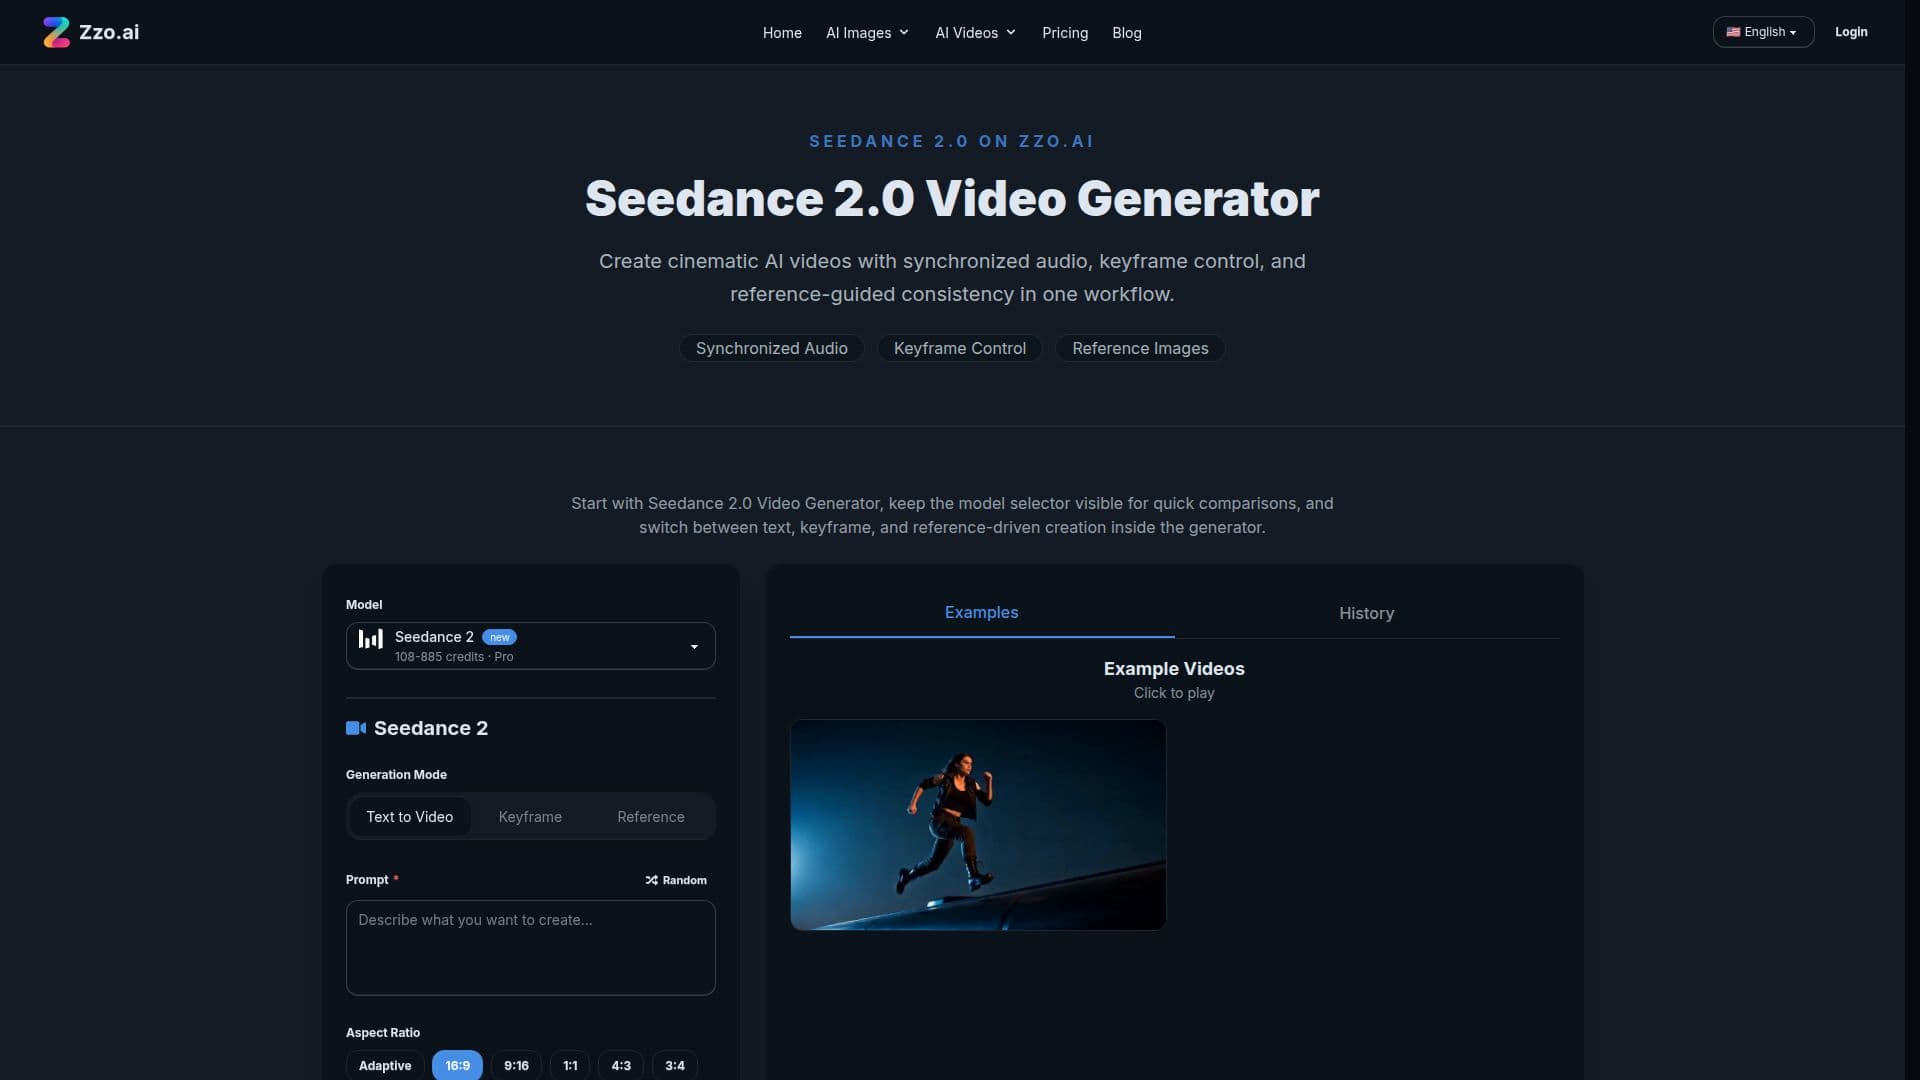Click the 'Seedance 2.0 Video Generator' heading
Image resolution: width=1920 pixels, height=1080 pixels.
pyautogui.click(x=952, y=198)
